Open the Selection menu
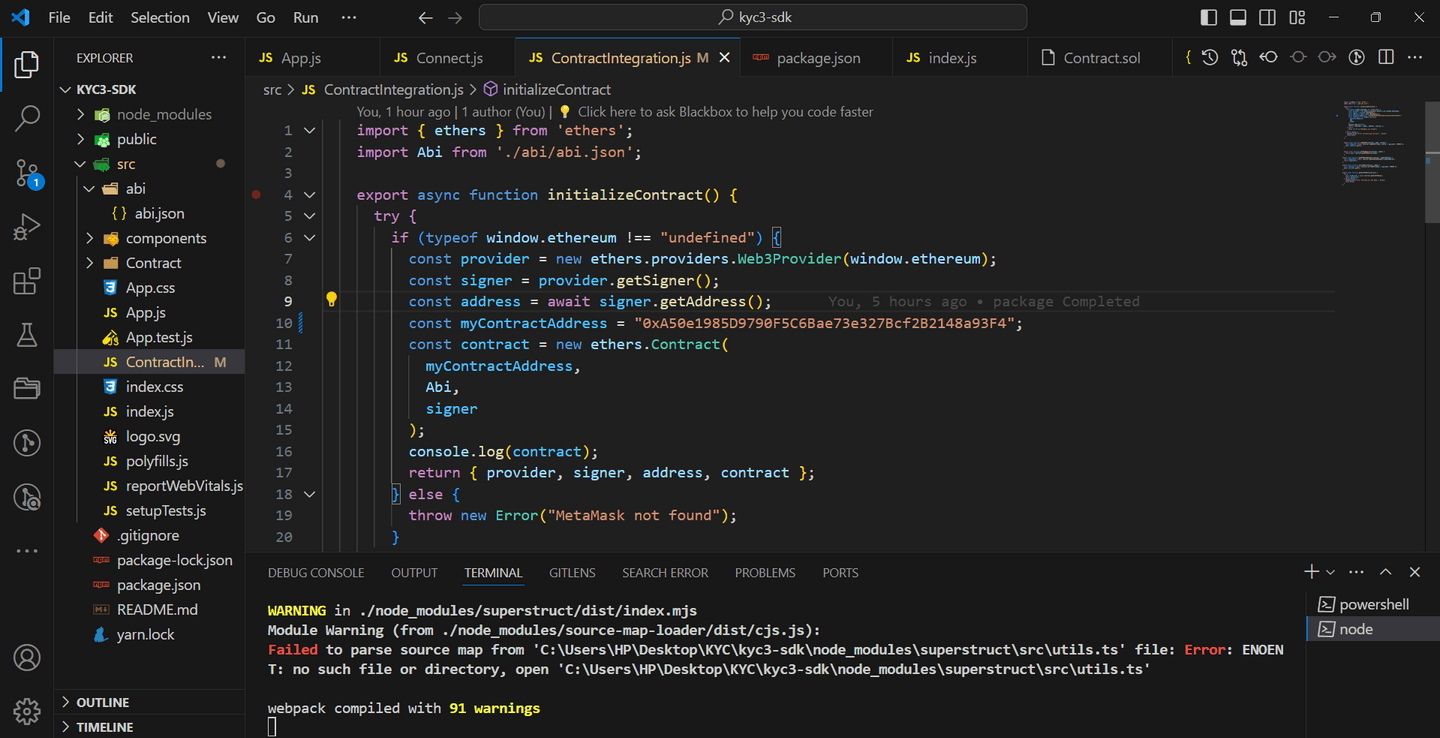The width and height of the screenshot is (1440, 738). point(160,17)
